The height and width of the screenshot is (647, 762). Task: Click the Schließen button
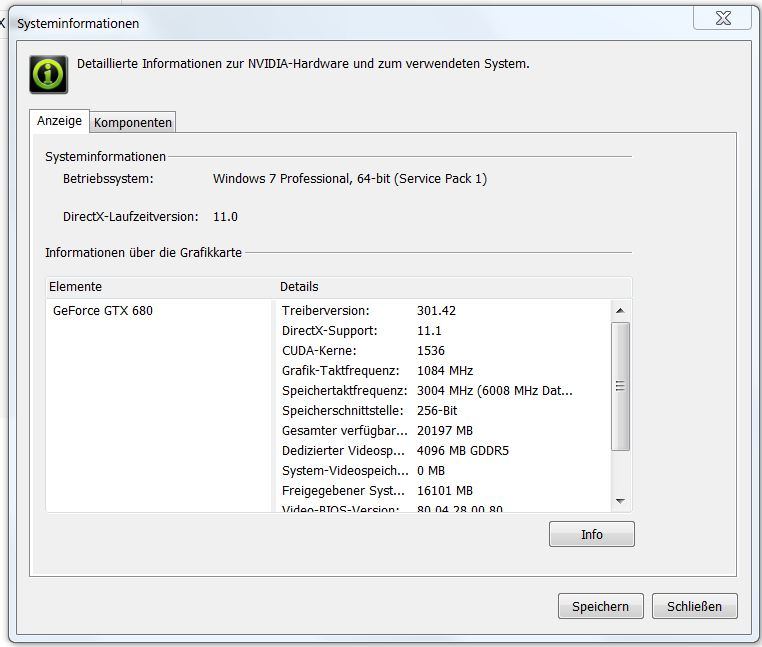click(x=694, y=606)
